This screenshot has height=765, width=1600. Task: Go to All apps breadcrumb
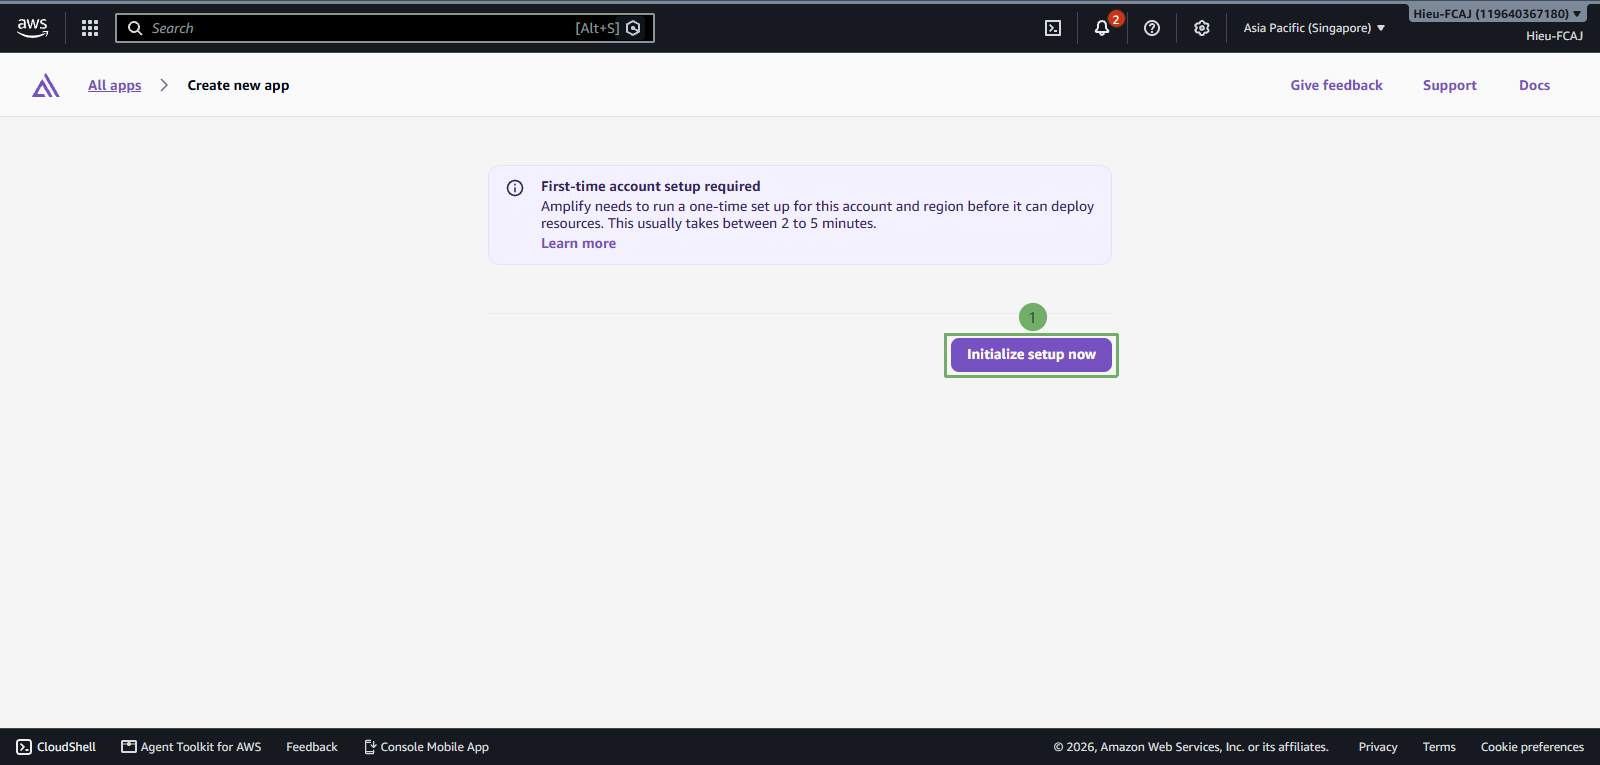[x=115, y=85]
